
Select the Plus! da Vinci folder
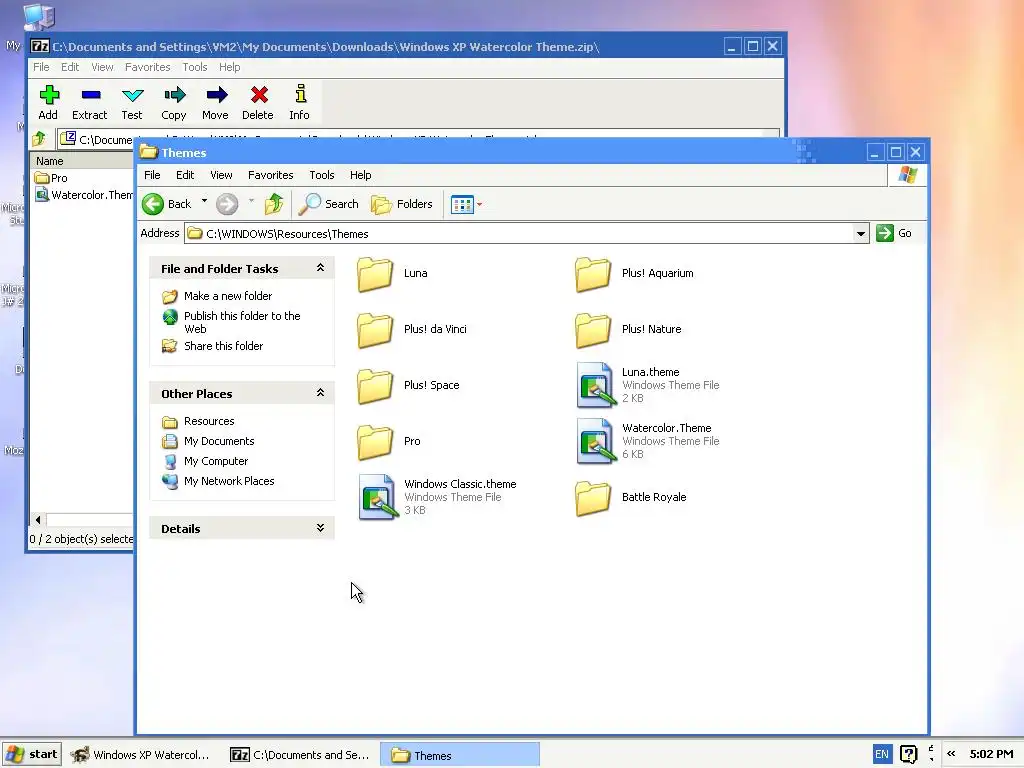412,329
